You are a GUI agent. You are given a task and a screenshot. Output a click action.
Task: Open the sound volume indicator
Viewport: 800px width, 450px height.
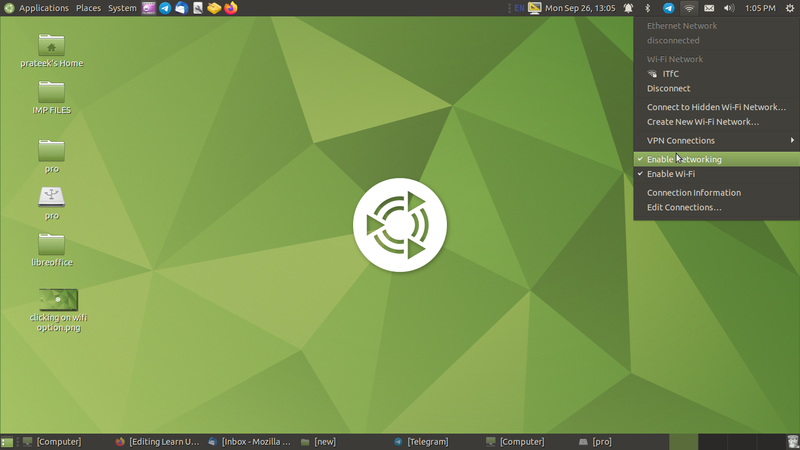coord(729,8)
